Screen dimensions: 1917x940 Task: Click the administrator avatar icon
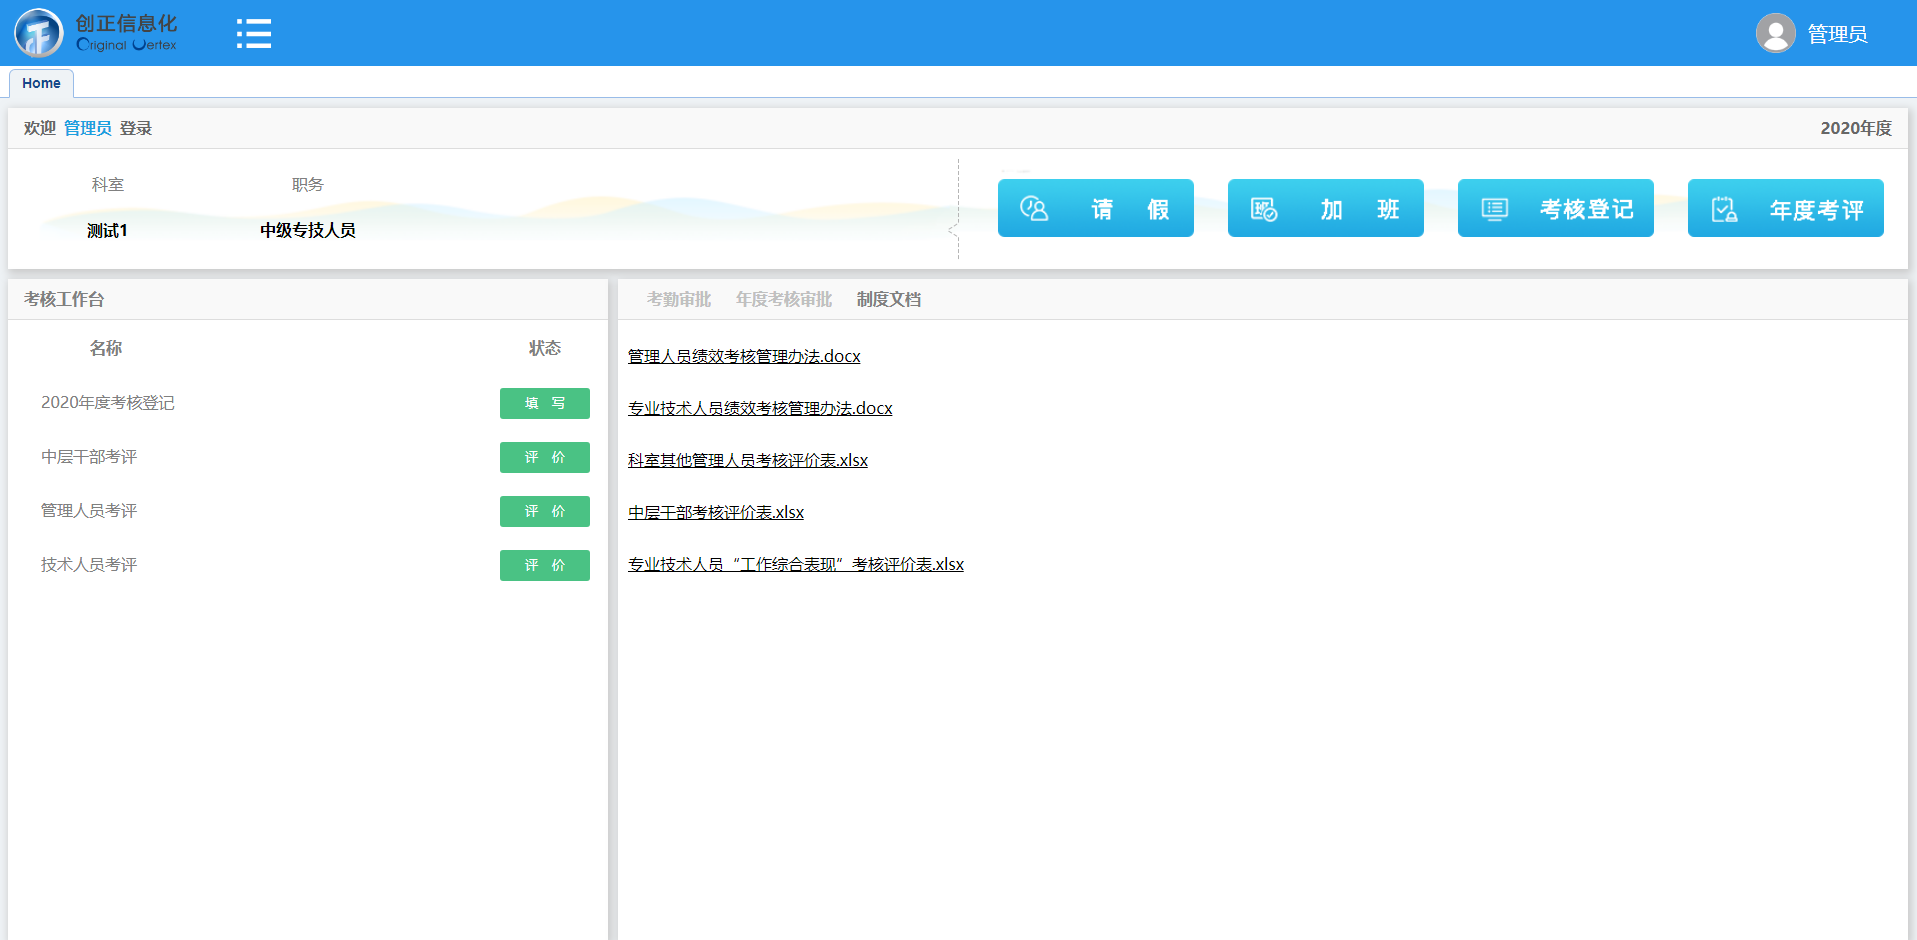(x=1775, y=33)
